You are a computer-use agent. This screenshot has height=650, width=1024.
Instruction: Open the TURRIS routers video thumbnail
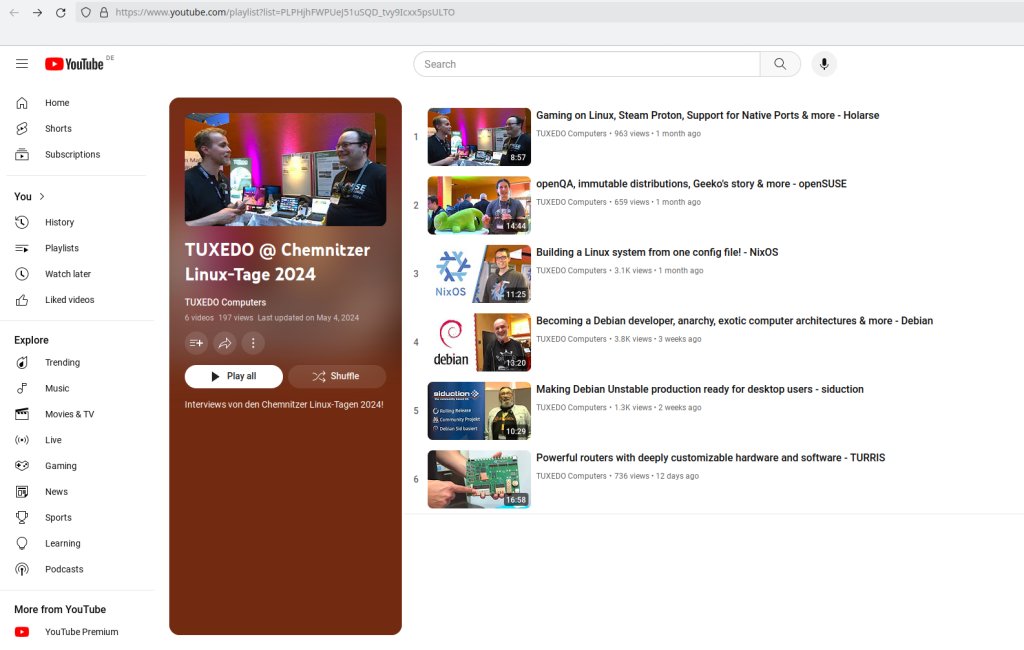point(479,479)
